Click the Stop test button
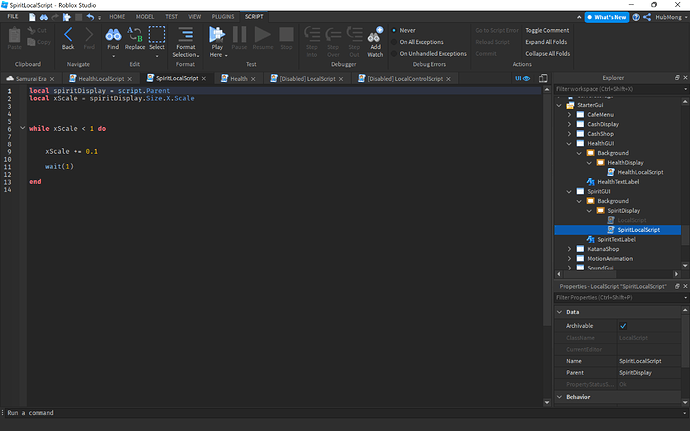690x431 pixels. tap(286, 35)
